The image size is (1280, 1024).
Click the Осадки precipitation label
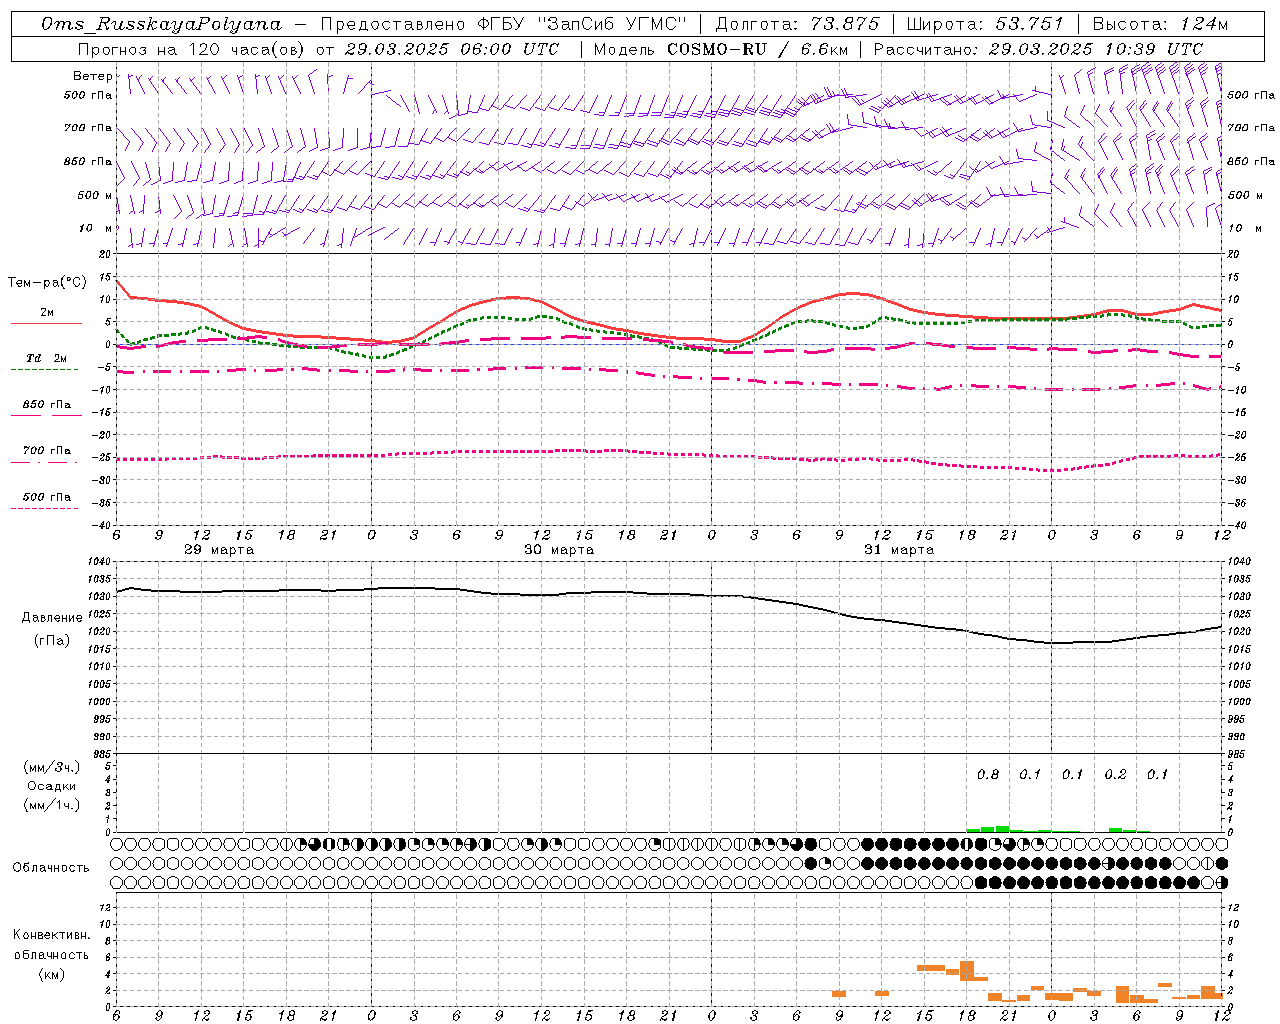click(x=52, y=786)
